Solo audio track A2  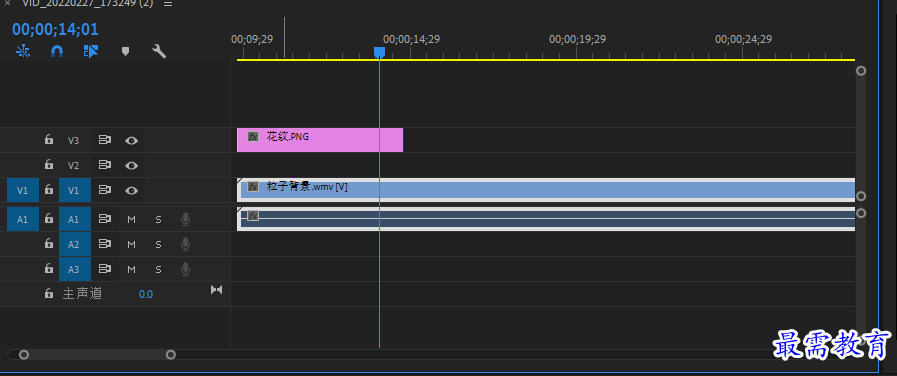(158, 244)
